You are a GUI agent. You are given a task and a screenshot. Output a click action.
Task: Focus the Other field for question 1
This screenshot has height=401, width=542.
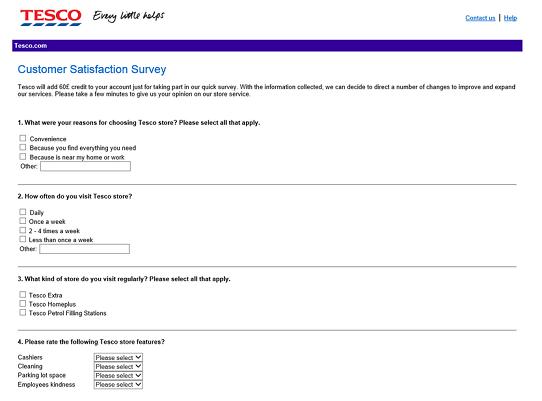85,166
